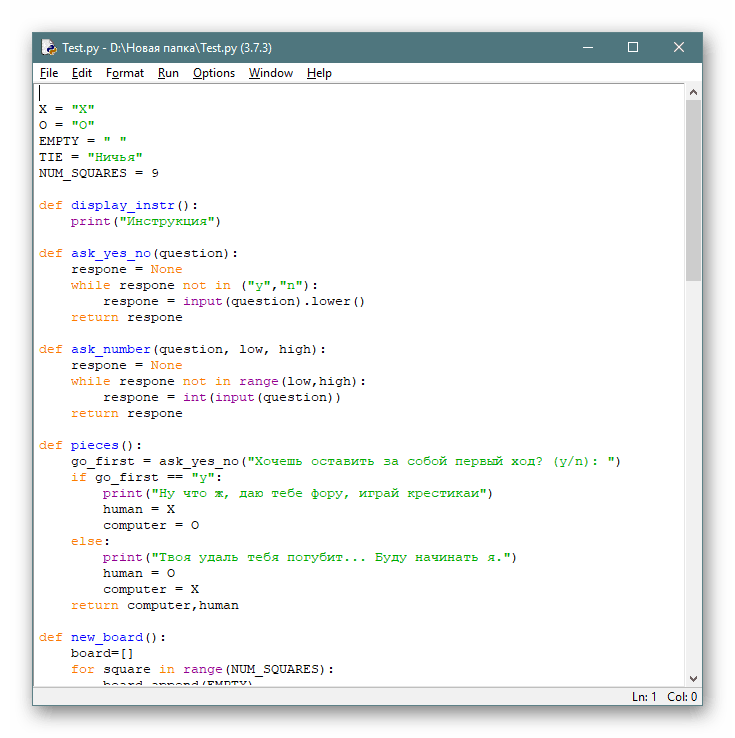The height and width of the screenshot is (738, 735).
Task: Open the Format menu
Action: click(x=125, y=73)
